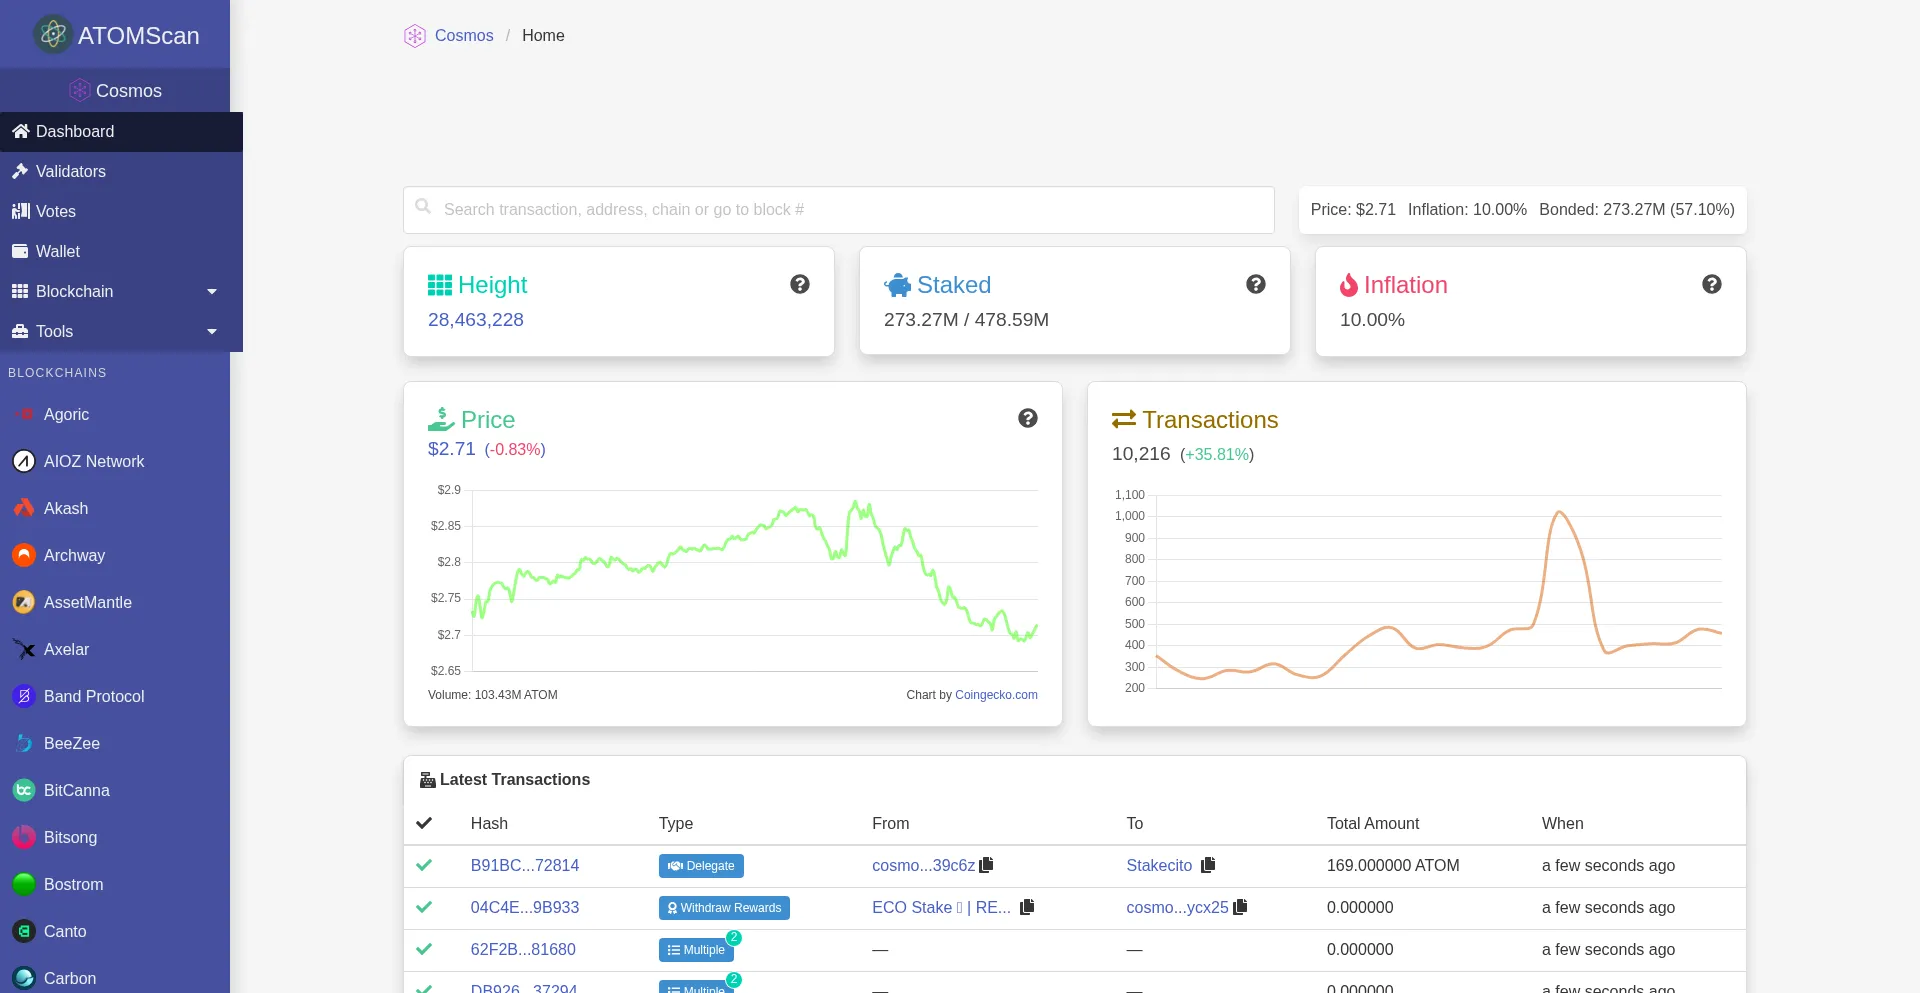1920x993 pixels.
Task: Expand the Tools menu dropdown
Action: coord(211,331)
